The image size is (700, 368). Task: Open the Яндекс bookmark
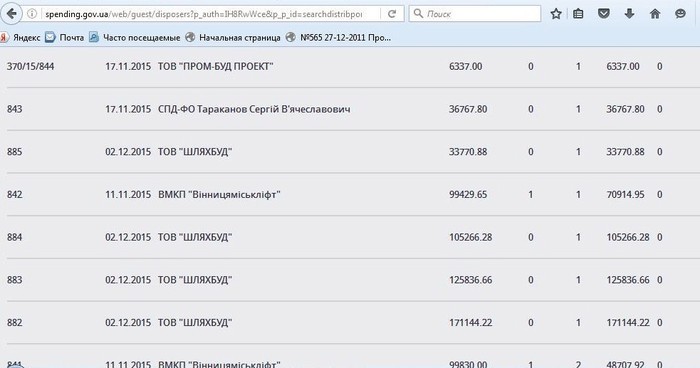[21, 38]
